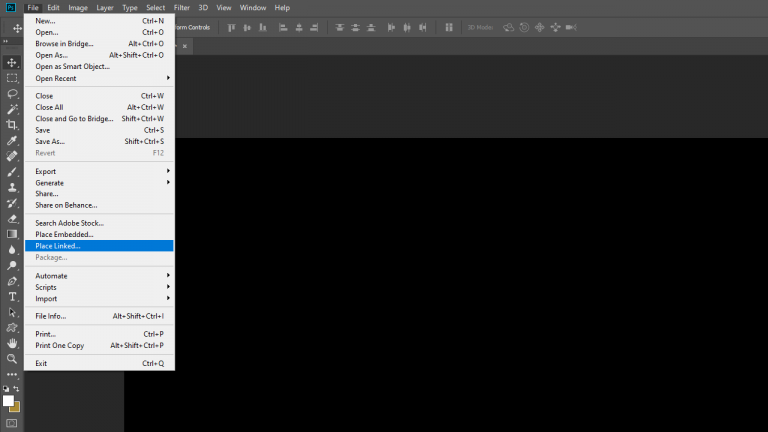Viewport: 768px width, 432px height.
Task: Choose Place Embedded menu entry
Action: pyautogui.click(x=99, y=234)
